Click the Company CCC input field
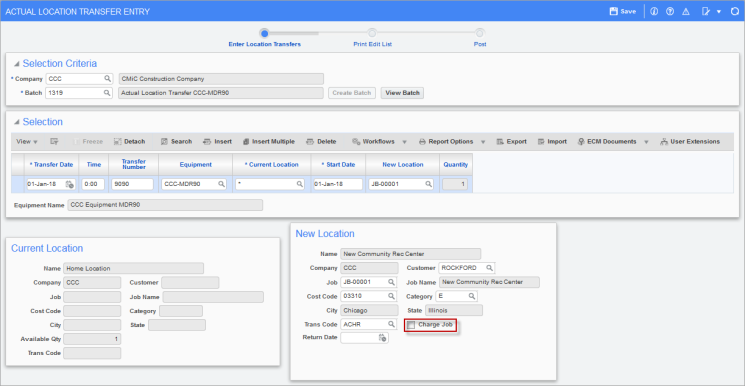745x386 pixels. pos(79,78)
